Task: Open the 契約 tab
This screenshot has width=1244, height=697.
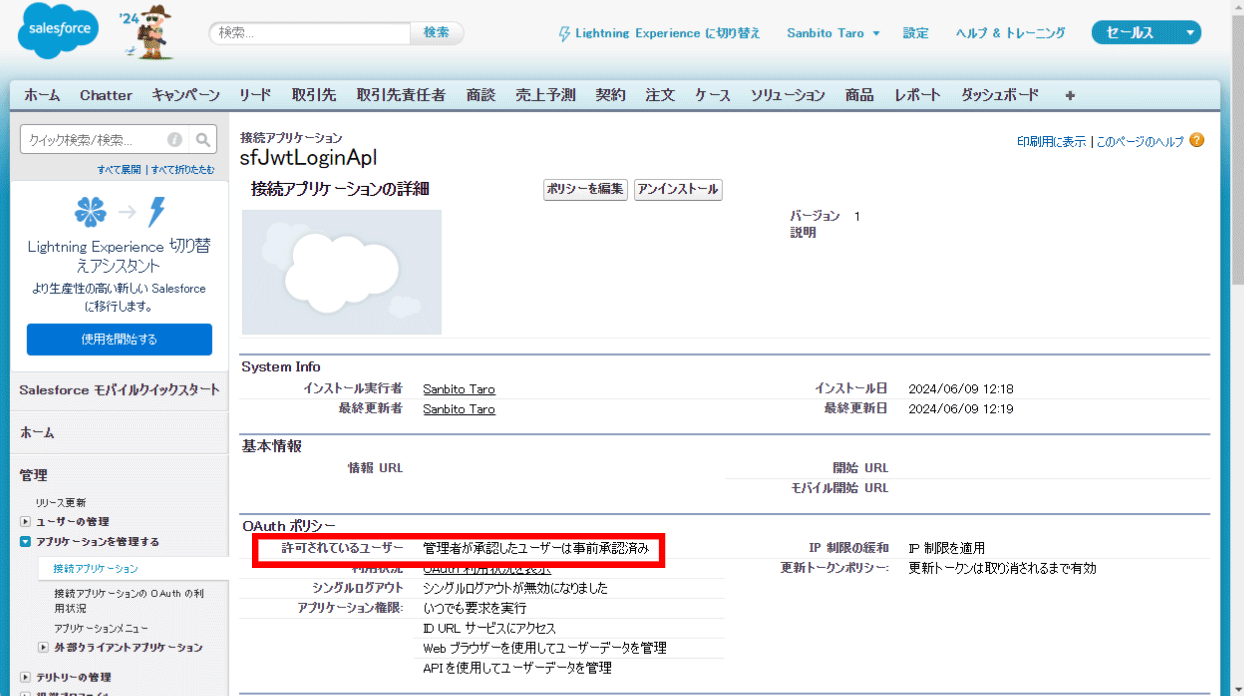Action: (x=610, y=95)
